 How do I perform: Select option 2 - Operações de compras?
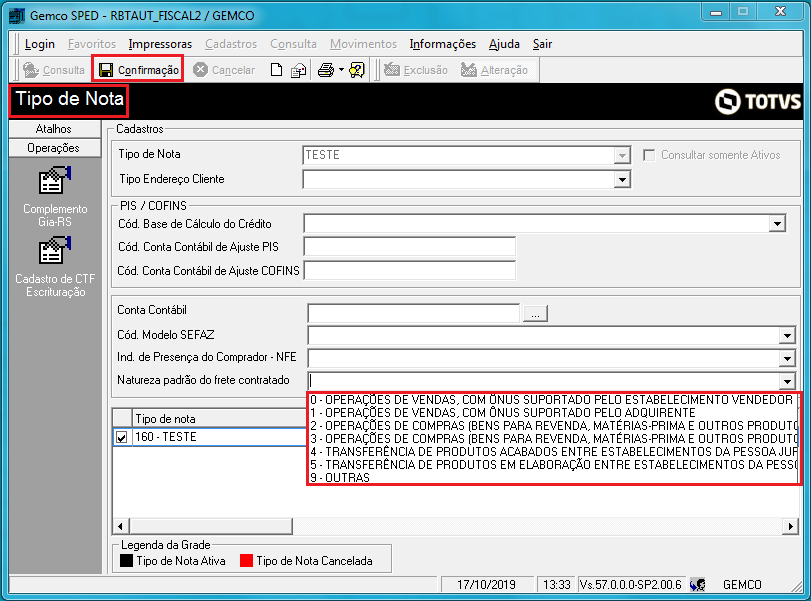coord(553,426)
